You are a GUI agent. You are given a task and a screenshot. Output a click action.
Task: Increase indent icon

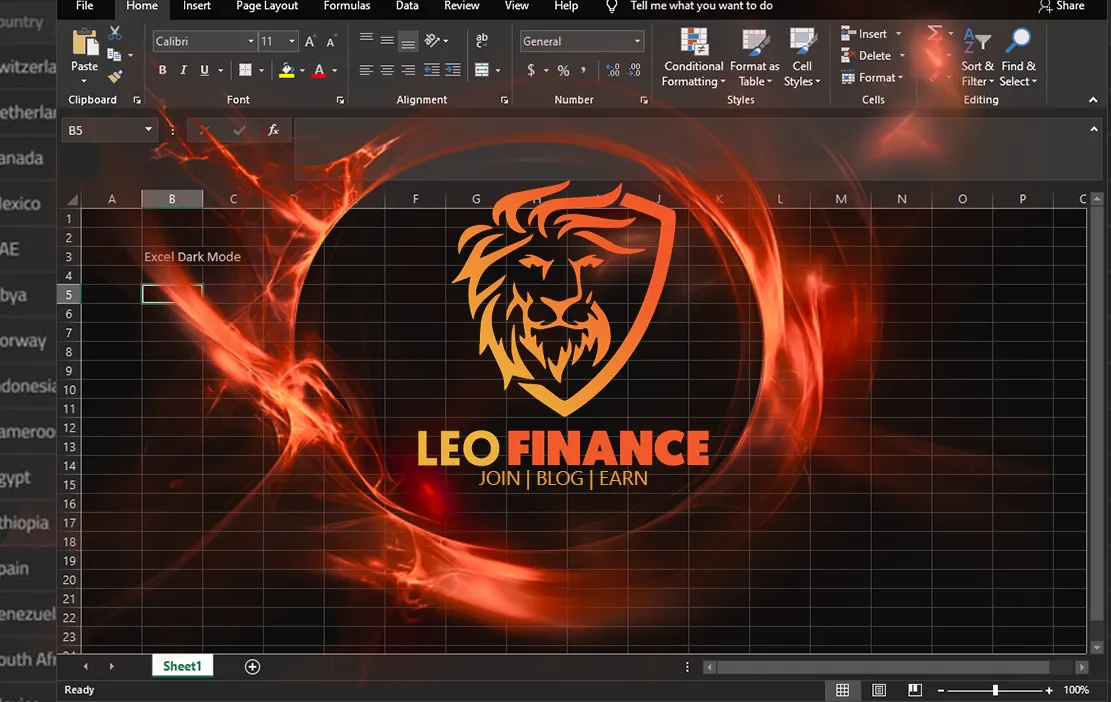tap(453, 70)
